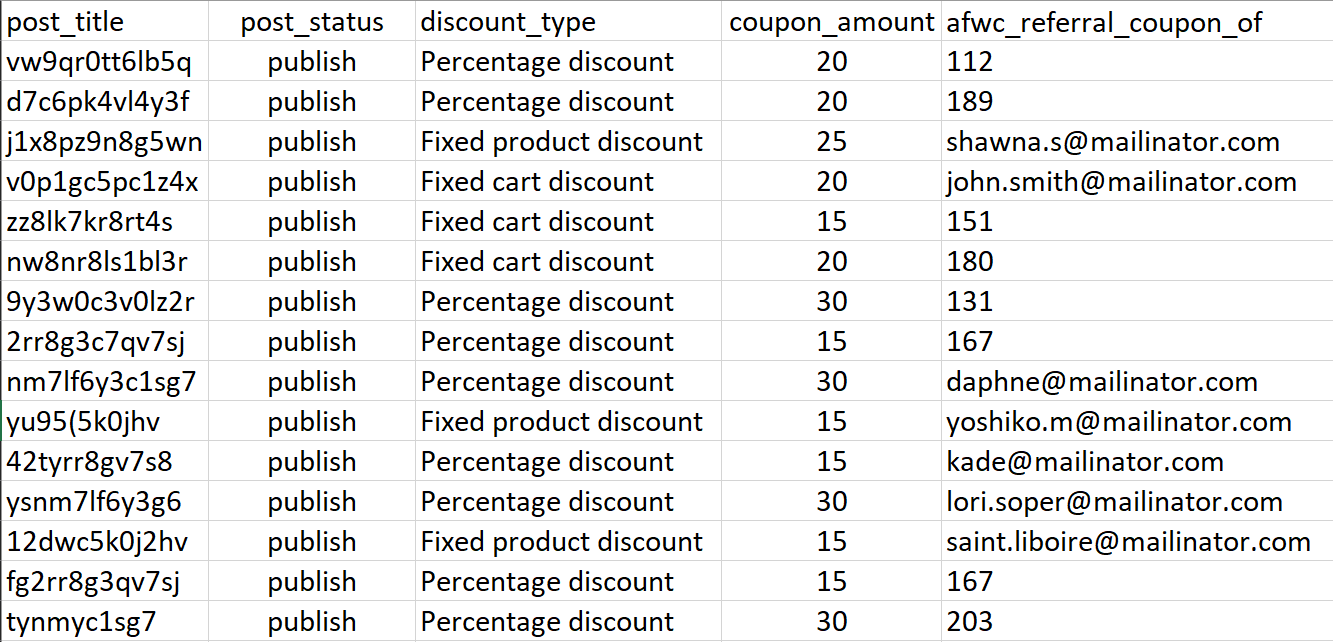Select the john.smith@mailinator.com cell

[x=1137, y=182]
